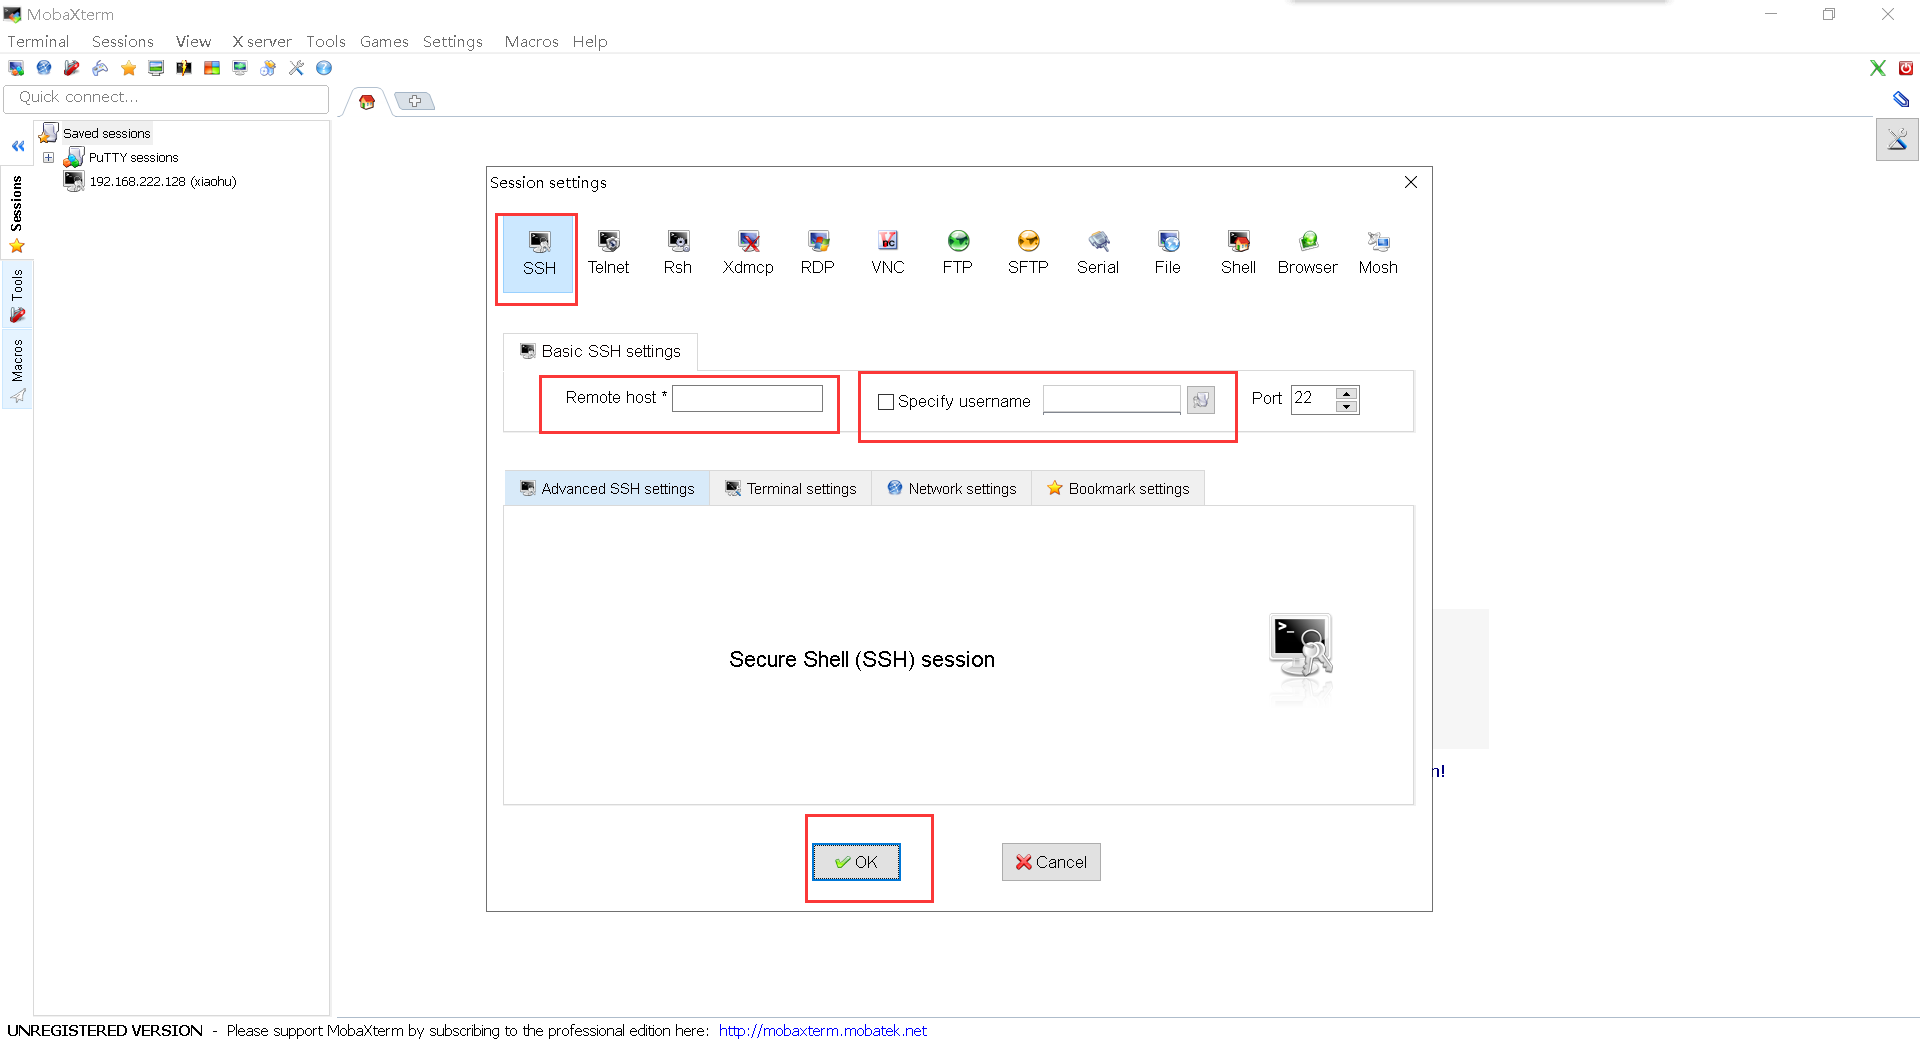The image size is (1920, 1042).
Task: Open new Session toolbar icon
Action: click(x=16, y=68)
